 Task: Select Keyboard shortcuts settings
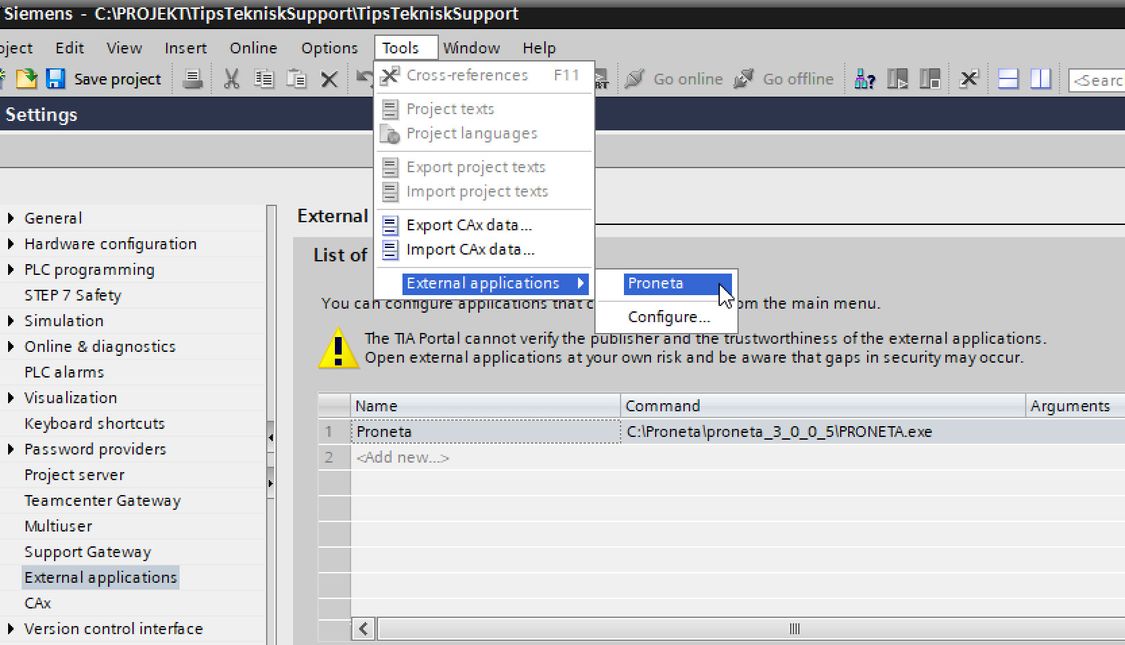coord(95,423)
